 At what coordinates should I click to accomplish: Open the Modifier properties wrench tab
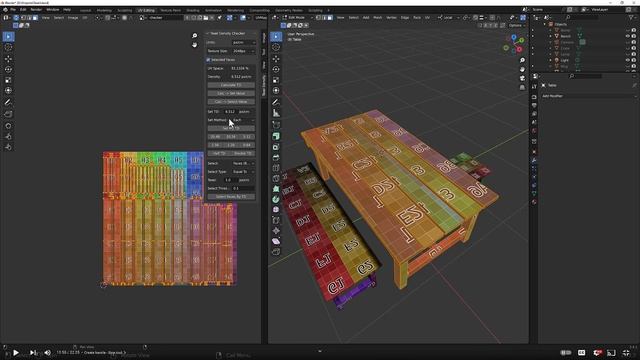pyautogui.click(x=534, y=160)
